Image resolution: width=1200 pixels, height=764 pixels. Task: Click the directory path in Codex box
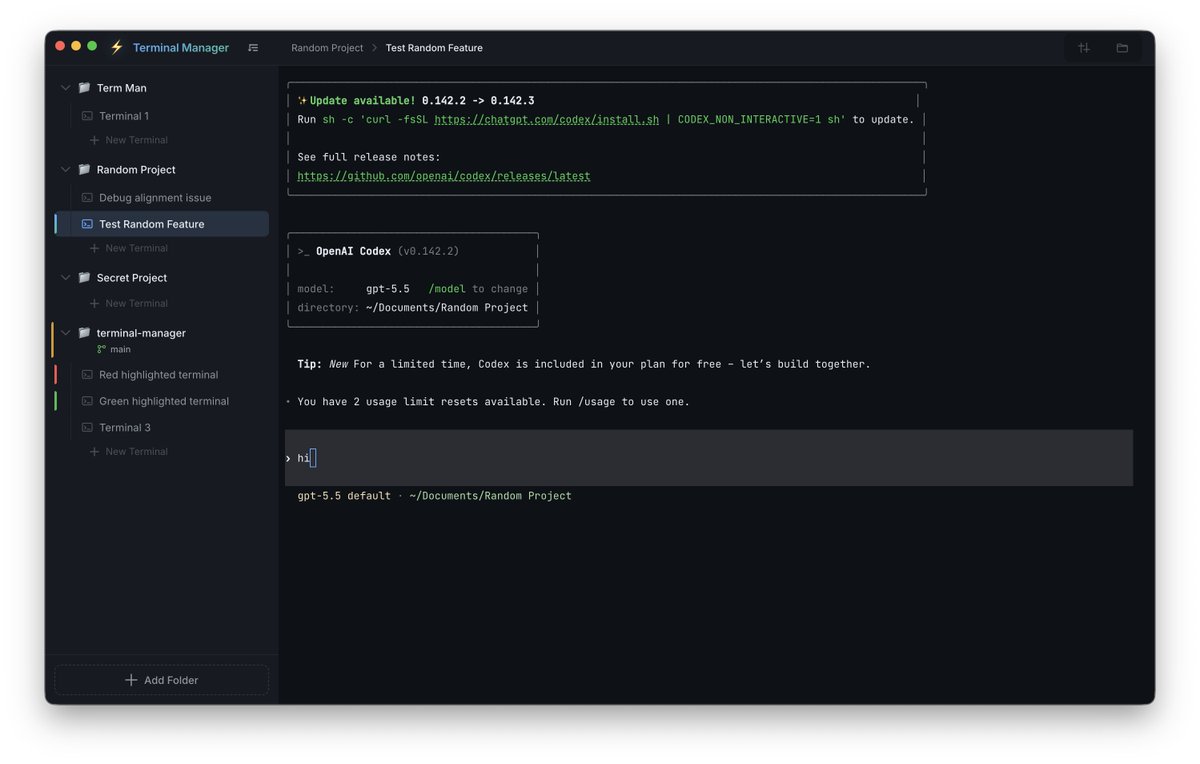(447, 308)
